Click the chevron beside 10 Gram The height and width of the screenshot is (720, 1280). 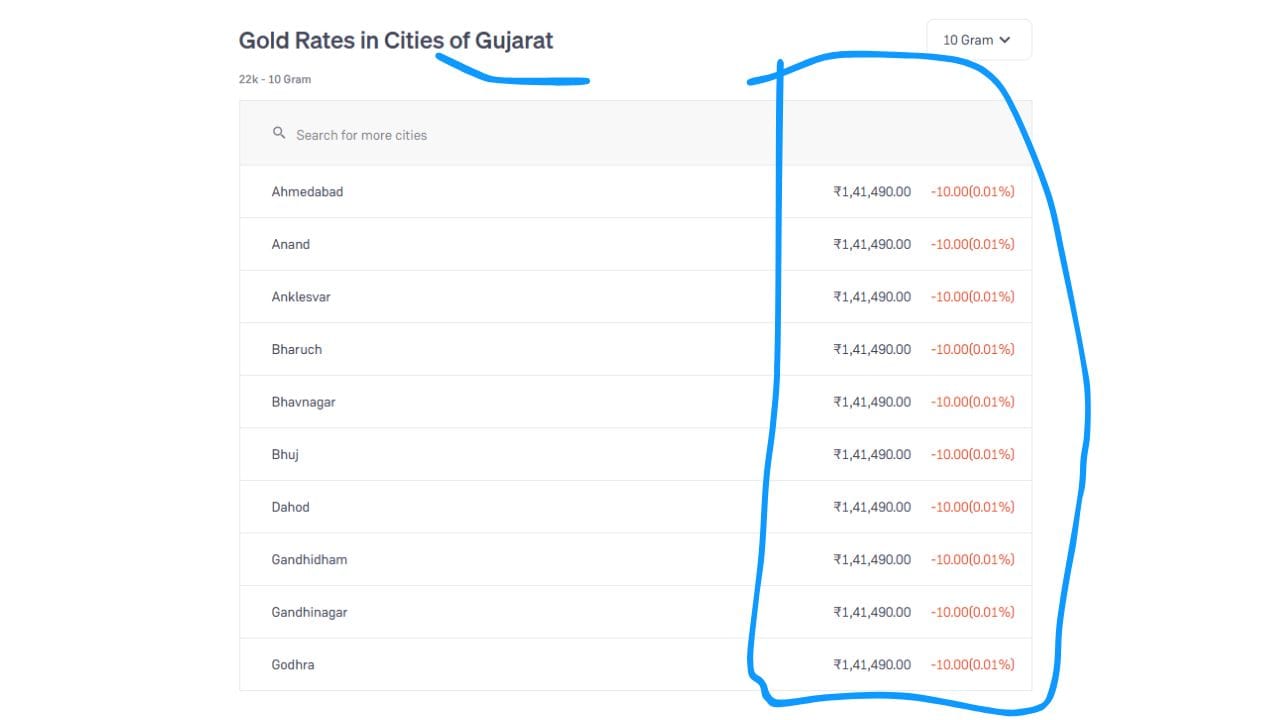(1004, 40)
